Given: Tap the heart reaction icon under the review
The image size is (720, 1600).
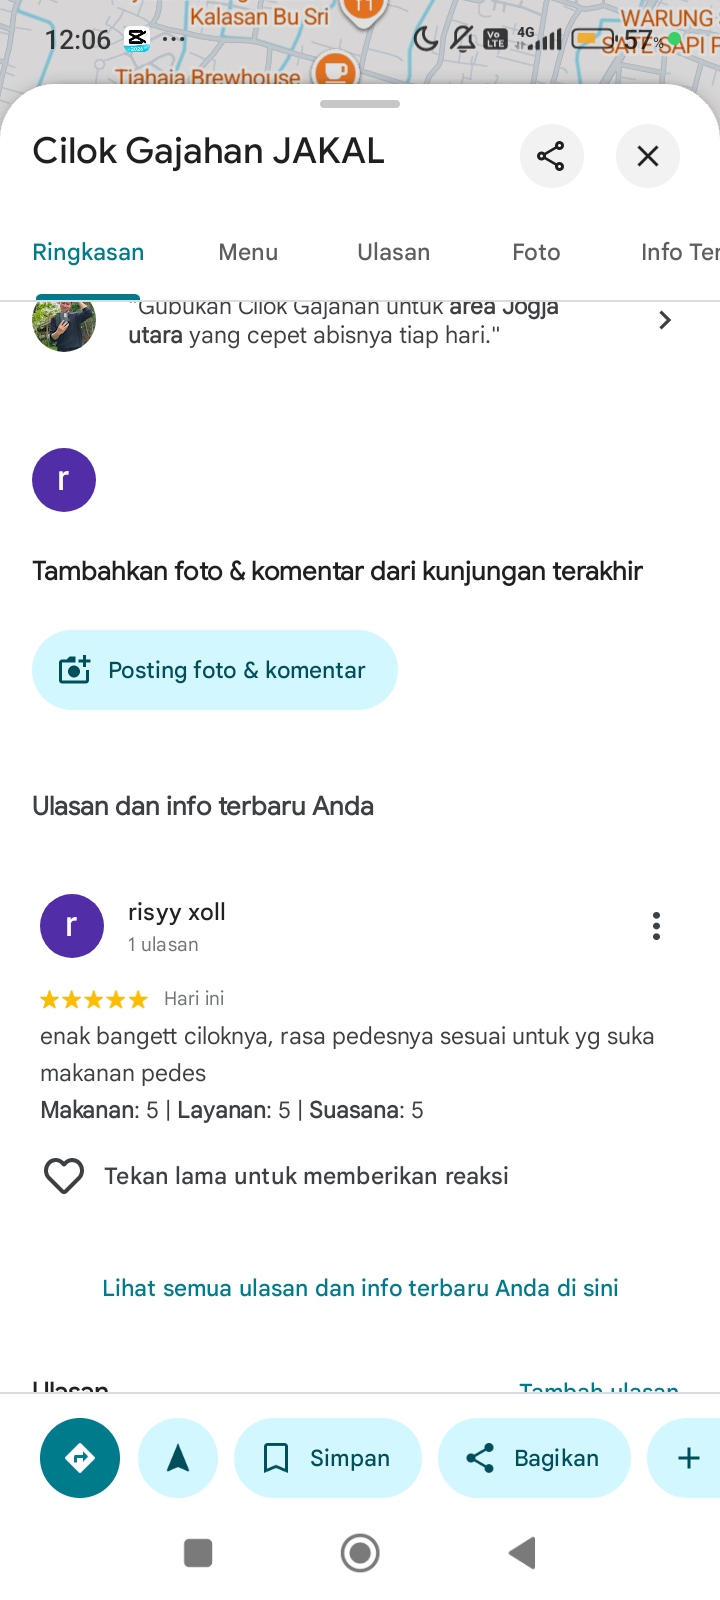Looking at the screenshot, I should pos(64,1176).
